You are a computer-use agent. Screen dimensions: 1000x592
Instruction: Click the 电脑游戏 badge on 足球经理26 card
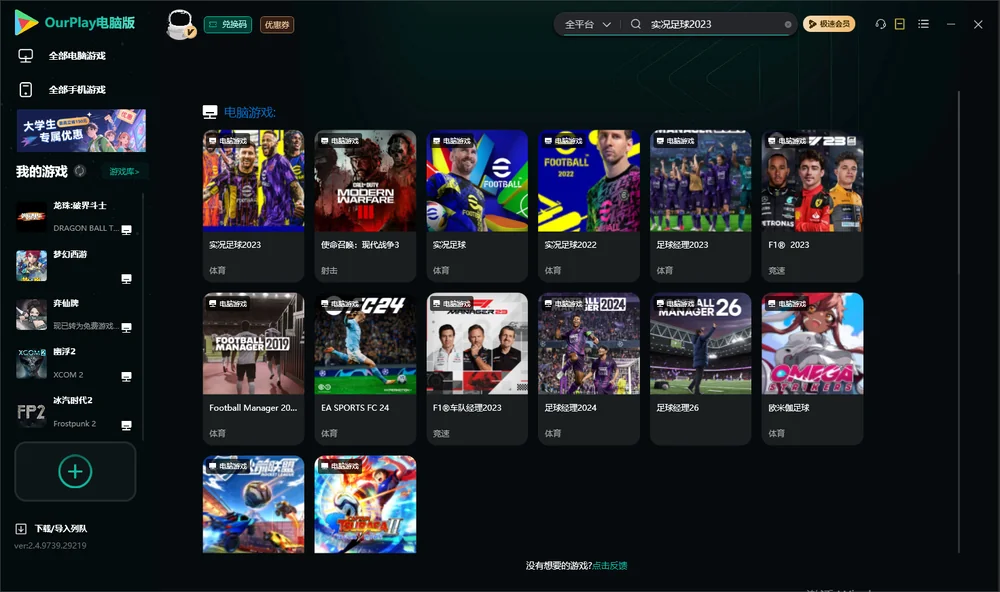(675, 304)
